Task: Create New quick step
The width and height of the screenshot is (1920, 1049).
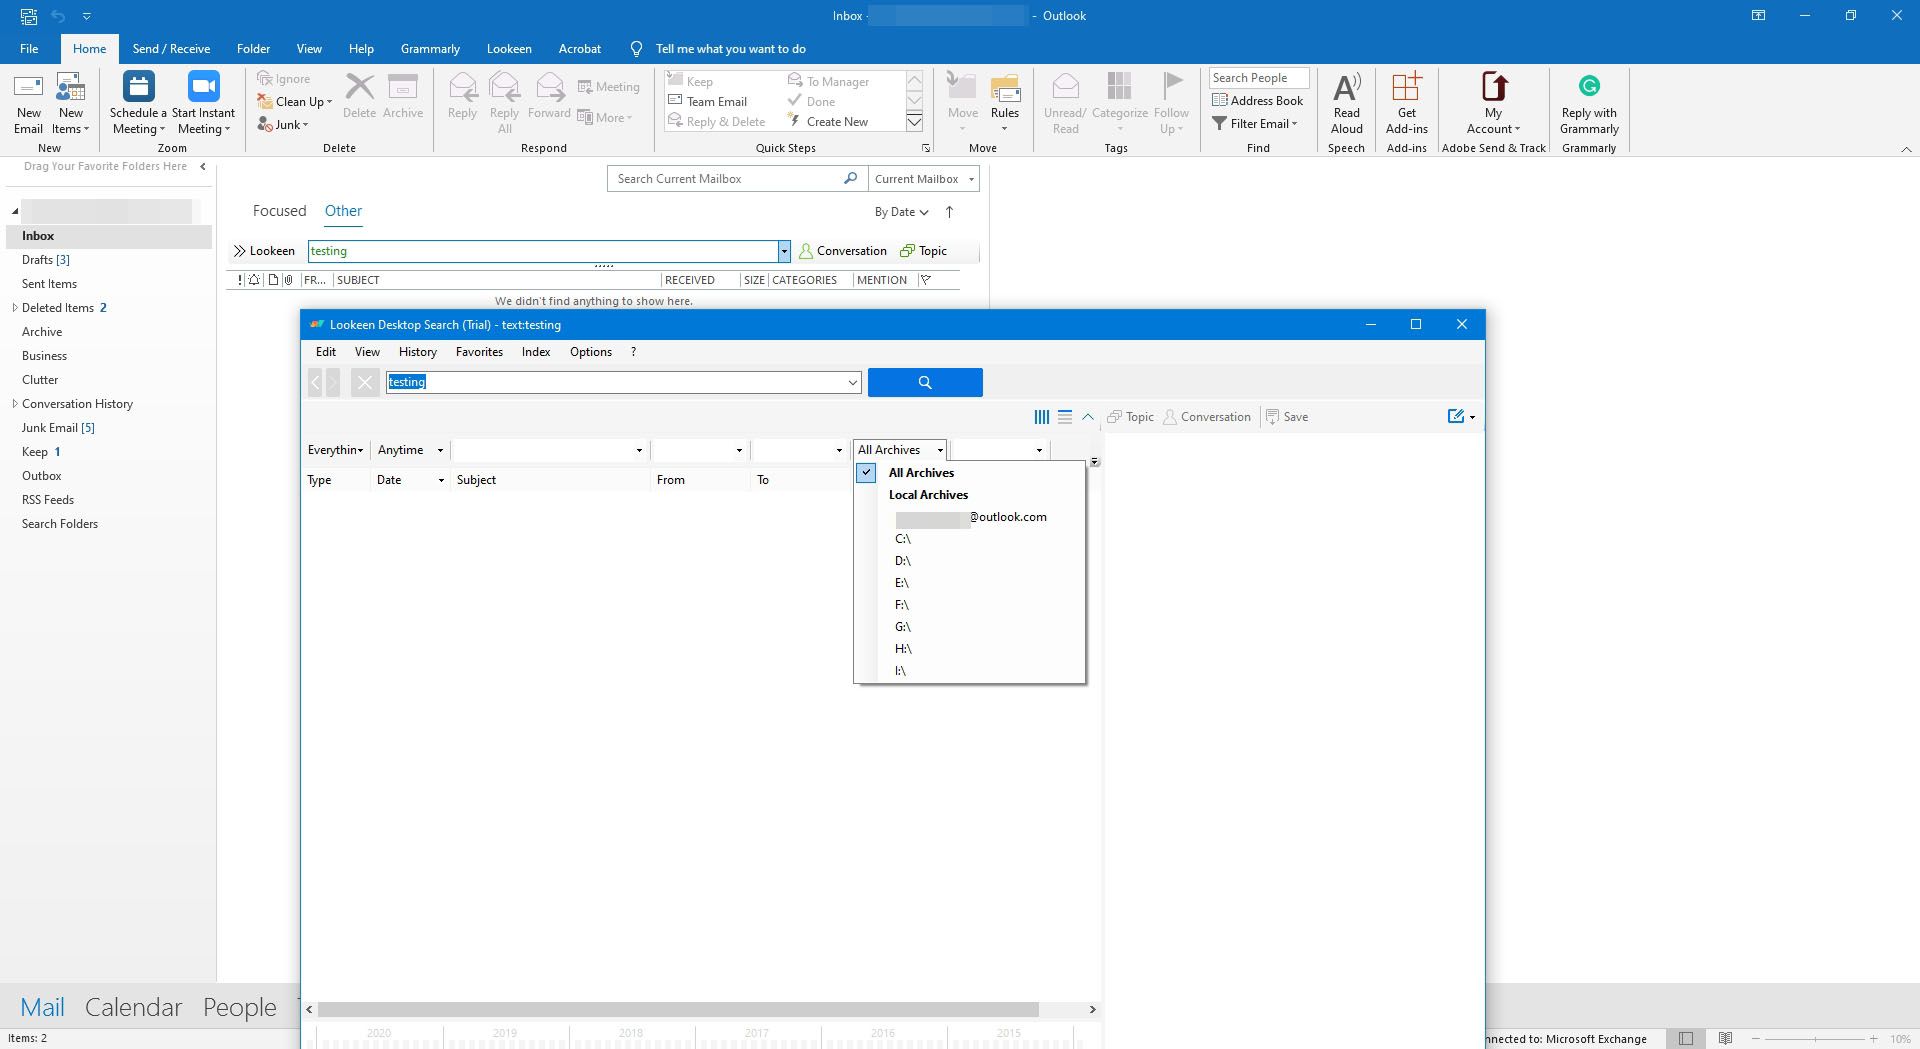Action: [827, 121]
